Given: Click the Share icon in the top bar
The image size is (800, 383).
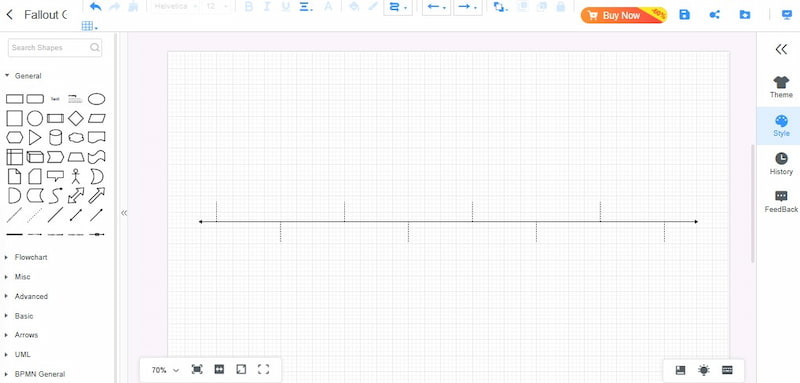Looking at the screenshot, I should coord(715,15).
